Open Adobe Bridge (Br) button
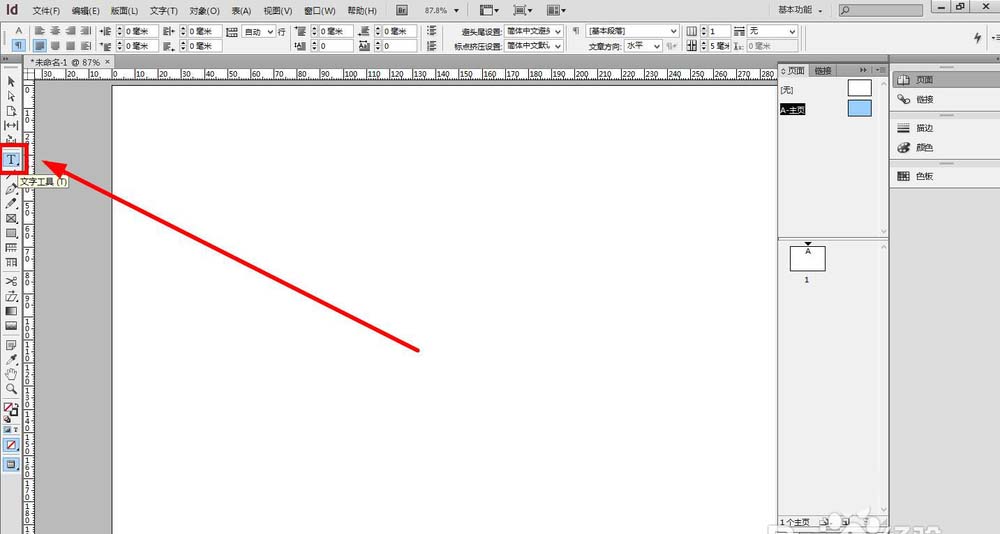1000x534 pixels. [x=401, y=10]
